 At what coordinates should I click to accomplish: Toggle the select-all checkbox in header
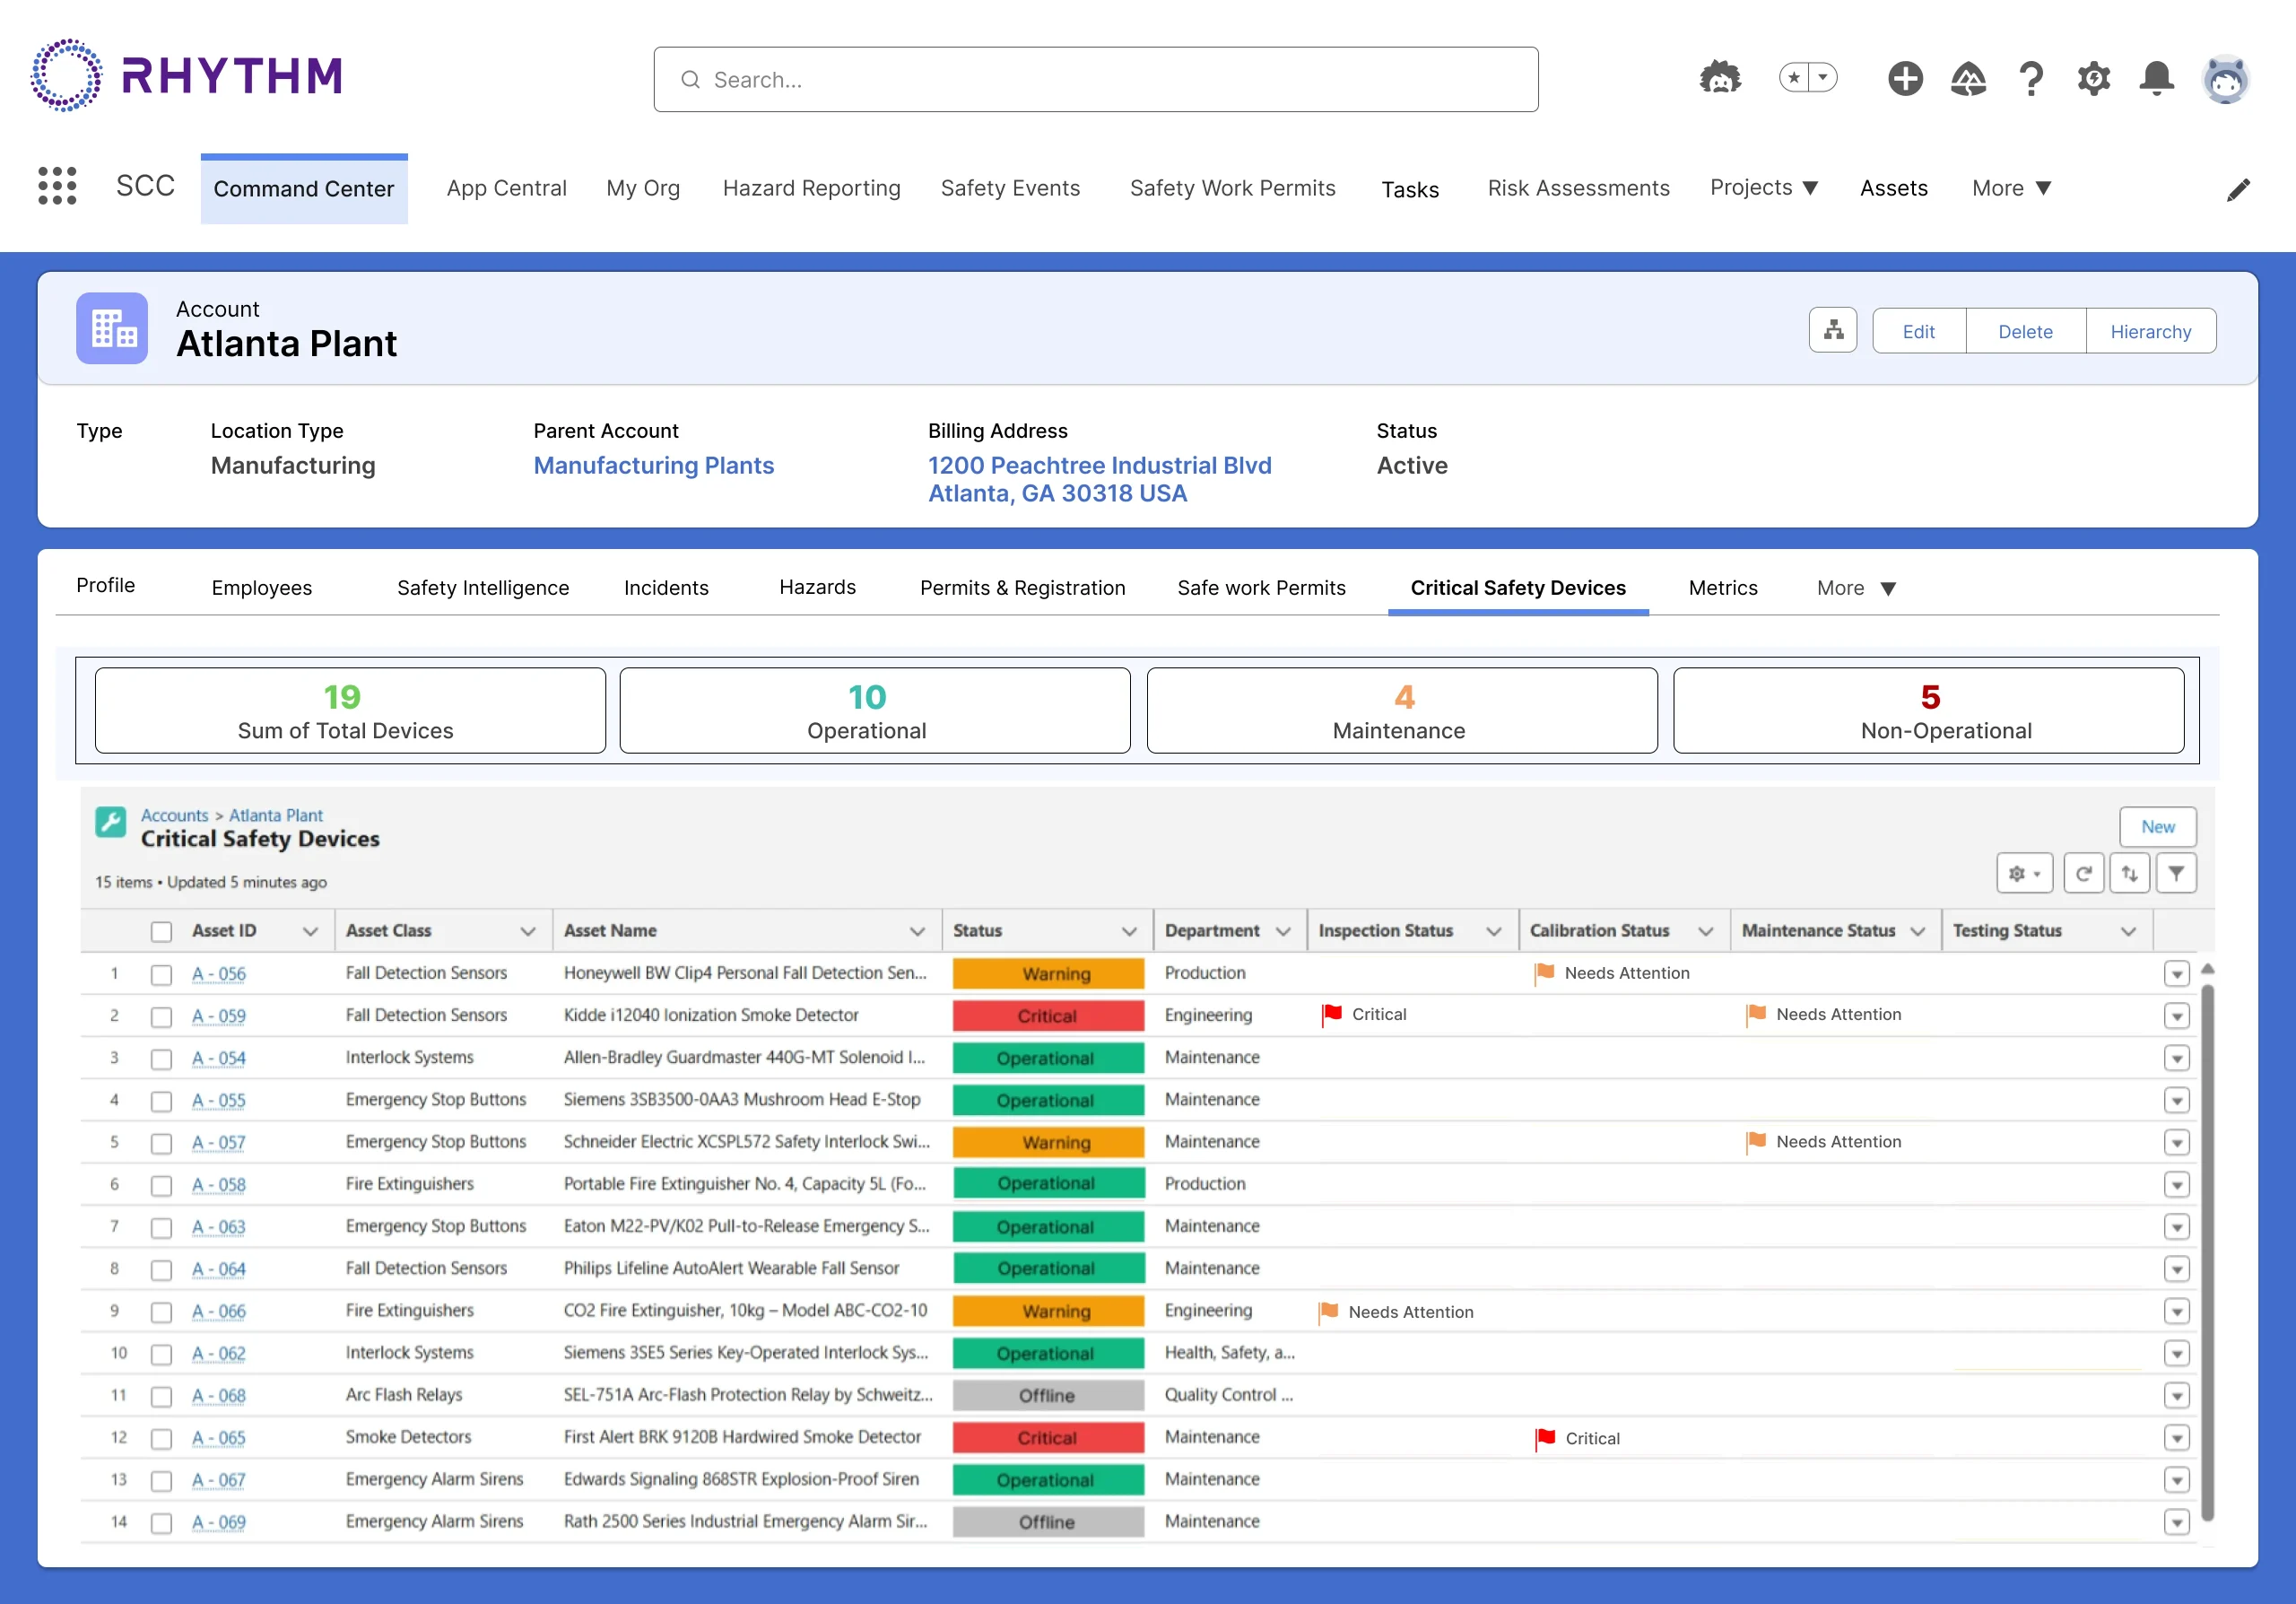(161, 931)
